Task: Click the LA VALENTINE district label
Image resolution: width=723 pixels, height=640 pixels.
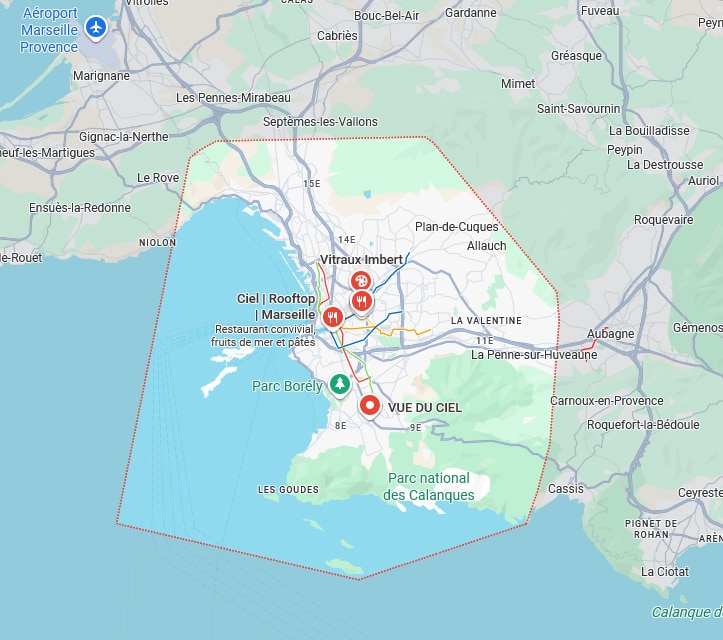Action: point(486,320)
